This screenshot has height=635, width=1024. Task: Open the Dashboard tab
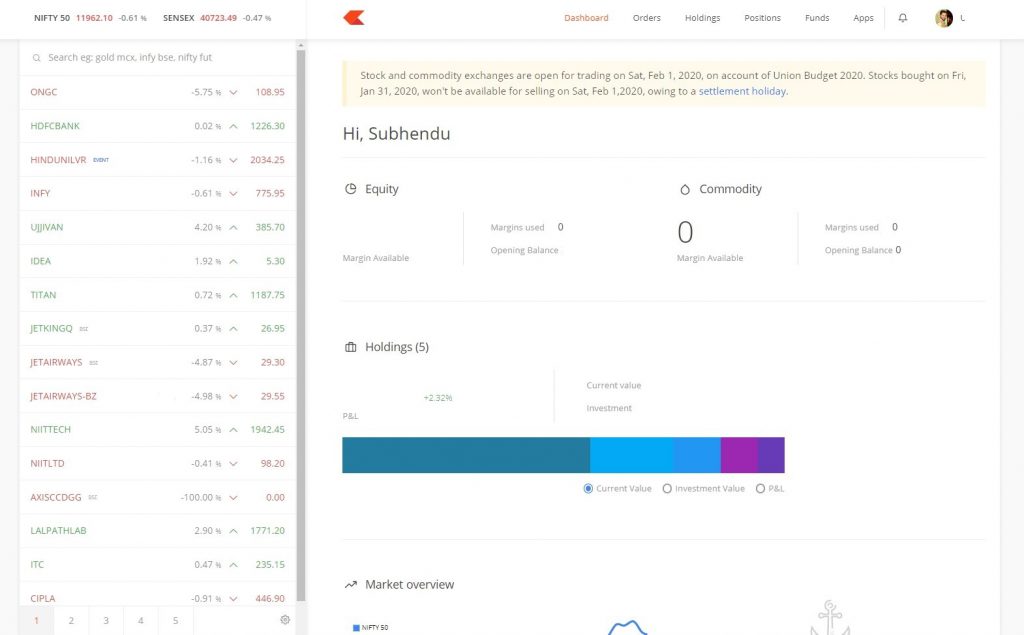[586, 18]
